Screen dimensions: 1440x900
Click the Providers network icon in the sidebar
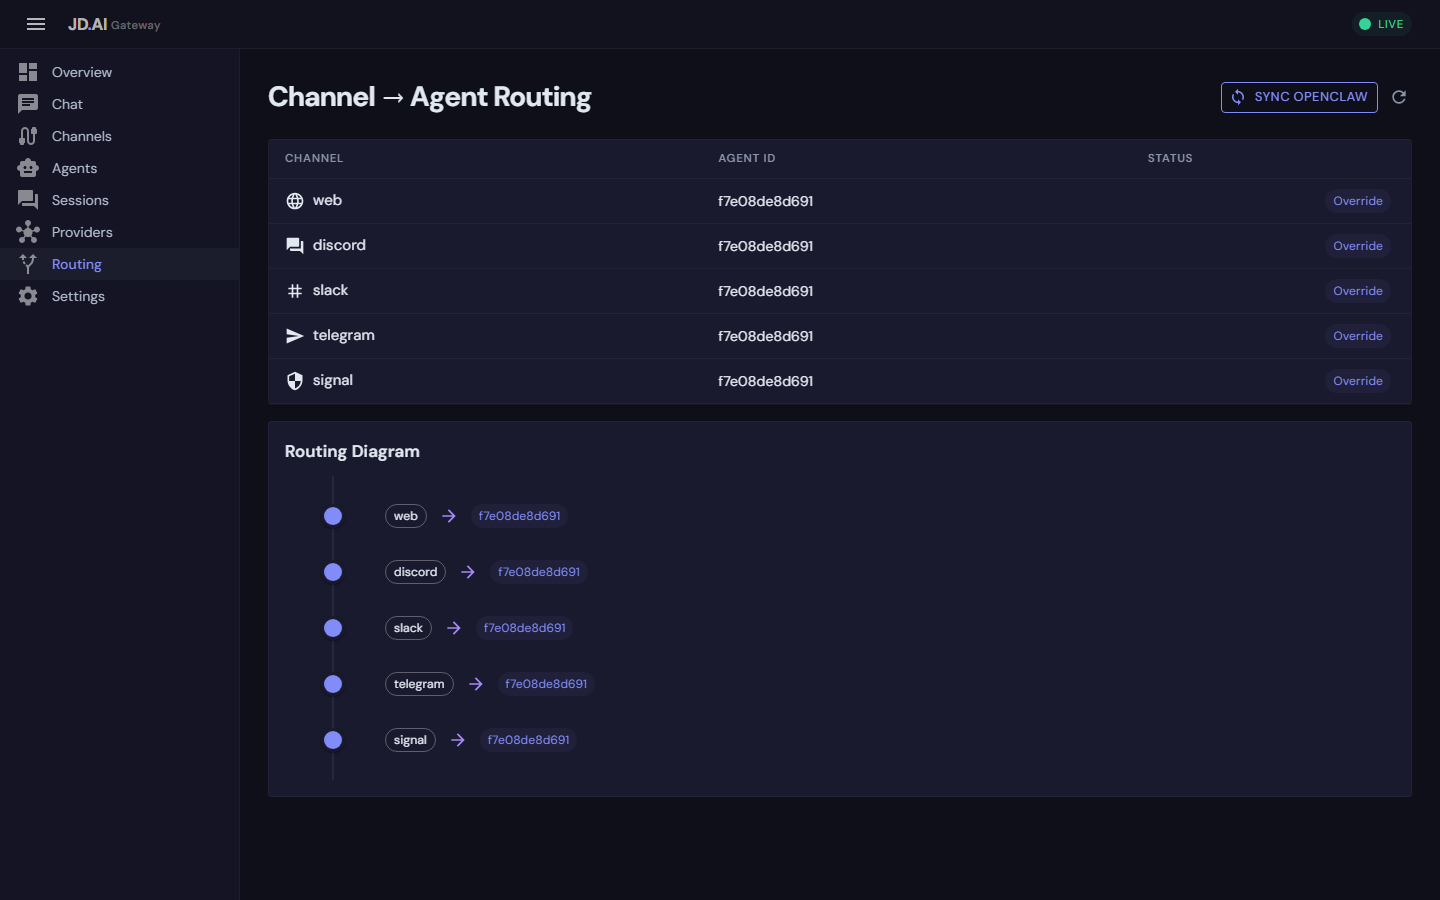pyautogui.click(x=28, y=231)
